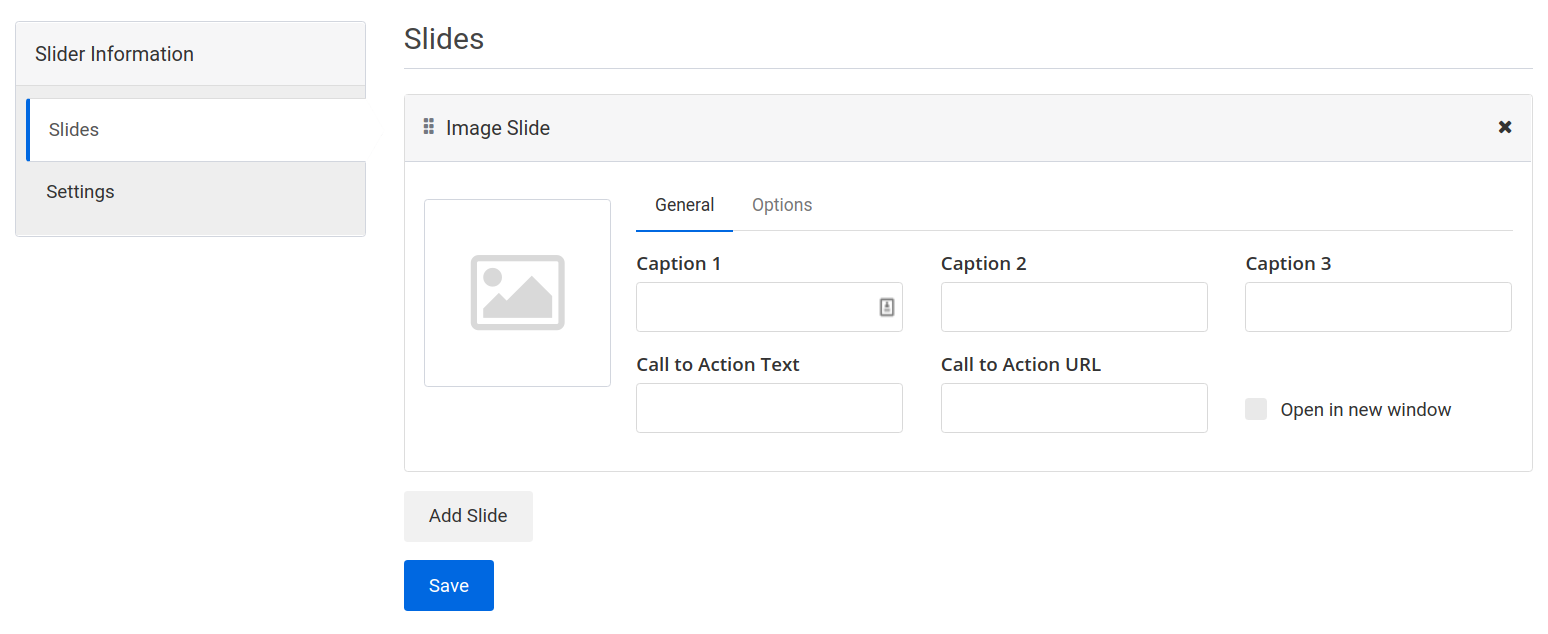Image resolution: width=1548 pixels, height=634 pixels.
Task: Click inside the Caption 2 text box
Action: 1073,306
